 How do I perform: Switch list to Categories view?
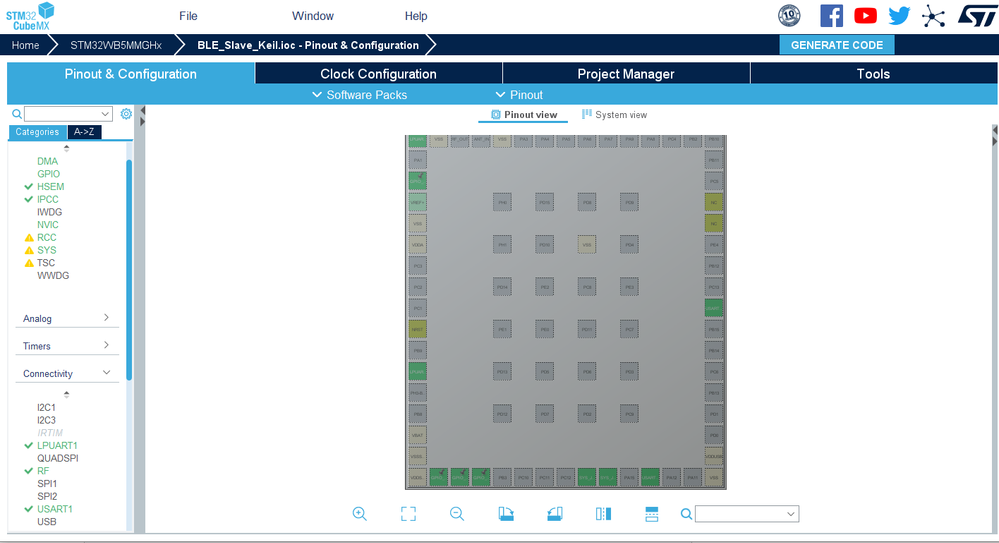pyautogui.click(x=37, y=132)
